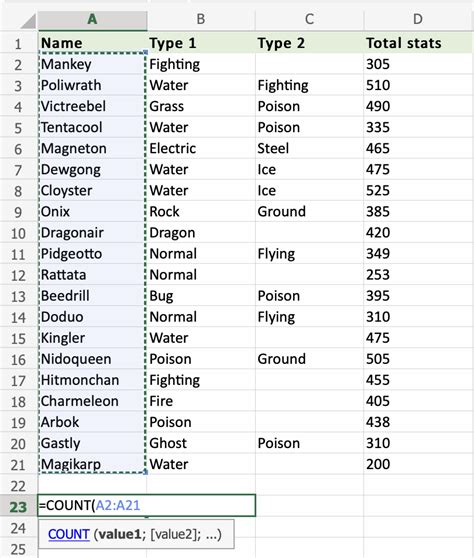The image size is (474, 558).
Task: Click the Name header cell
Action: click(x=93, y=43)
